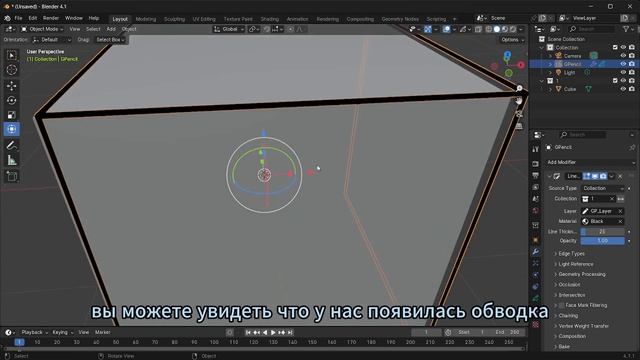Screen dimensions: 640x360
Task: Open the View Layer properties tab icon
Action: [x=536, y=187]
